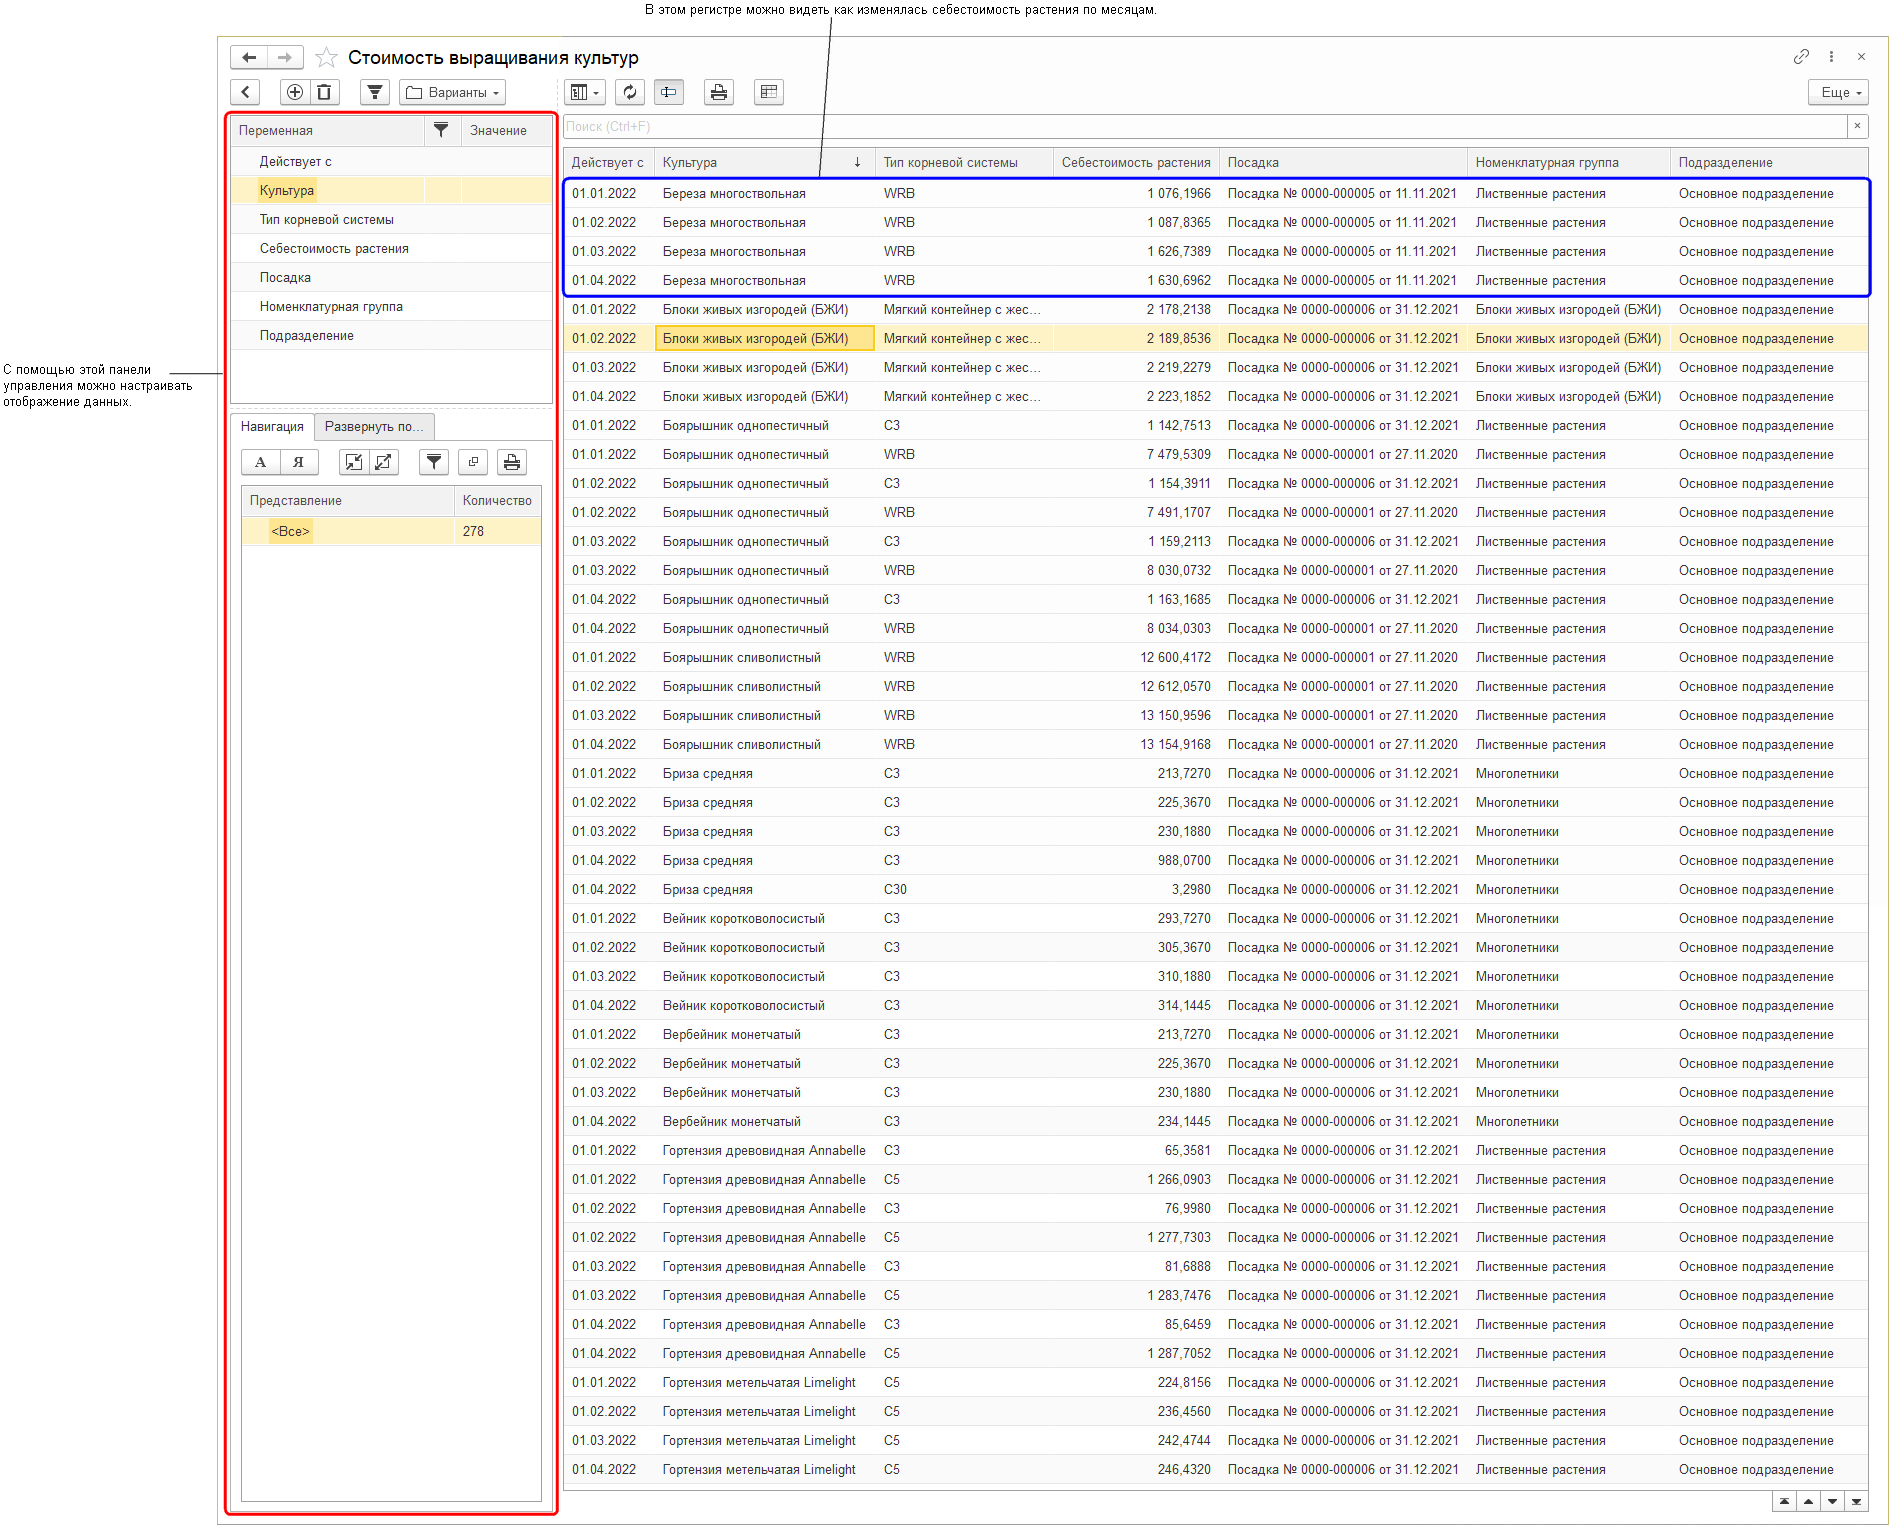The width and height of the screenshot is (1889, 1525).
Task: Click the add filter plus icon
Action: pyautogui.click(x=295, y=93)
